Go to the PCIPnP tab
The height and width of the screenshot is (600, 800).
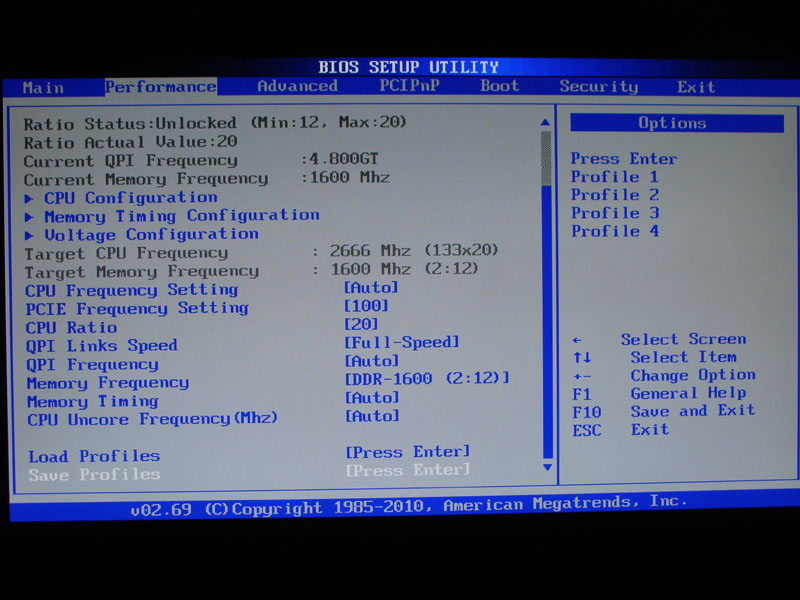[409, 85]
